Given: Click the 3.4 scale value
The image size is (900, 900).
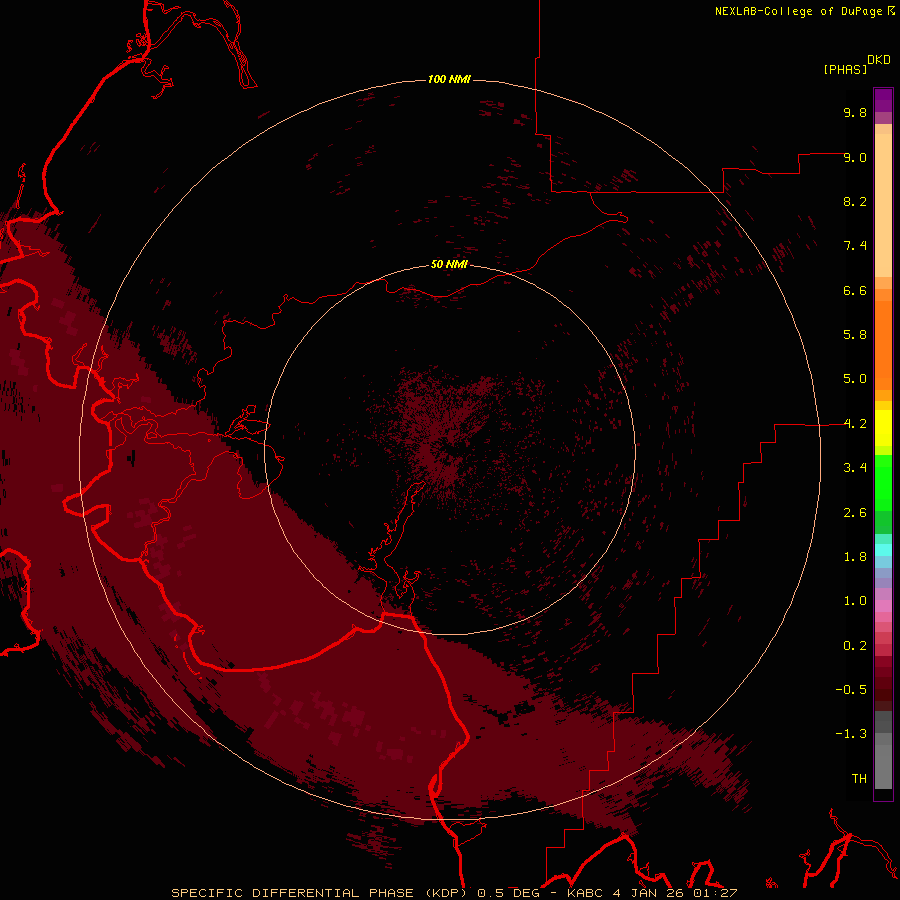Looking at the screenshot, I should coord(855,468).
